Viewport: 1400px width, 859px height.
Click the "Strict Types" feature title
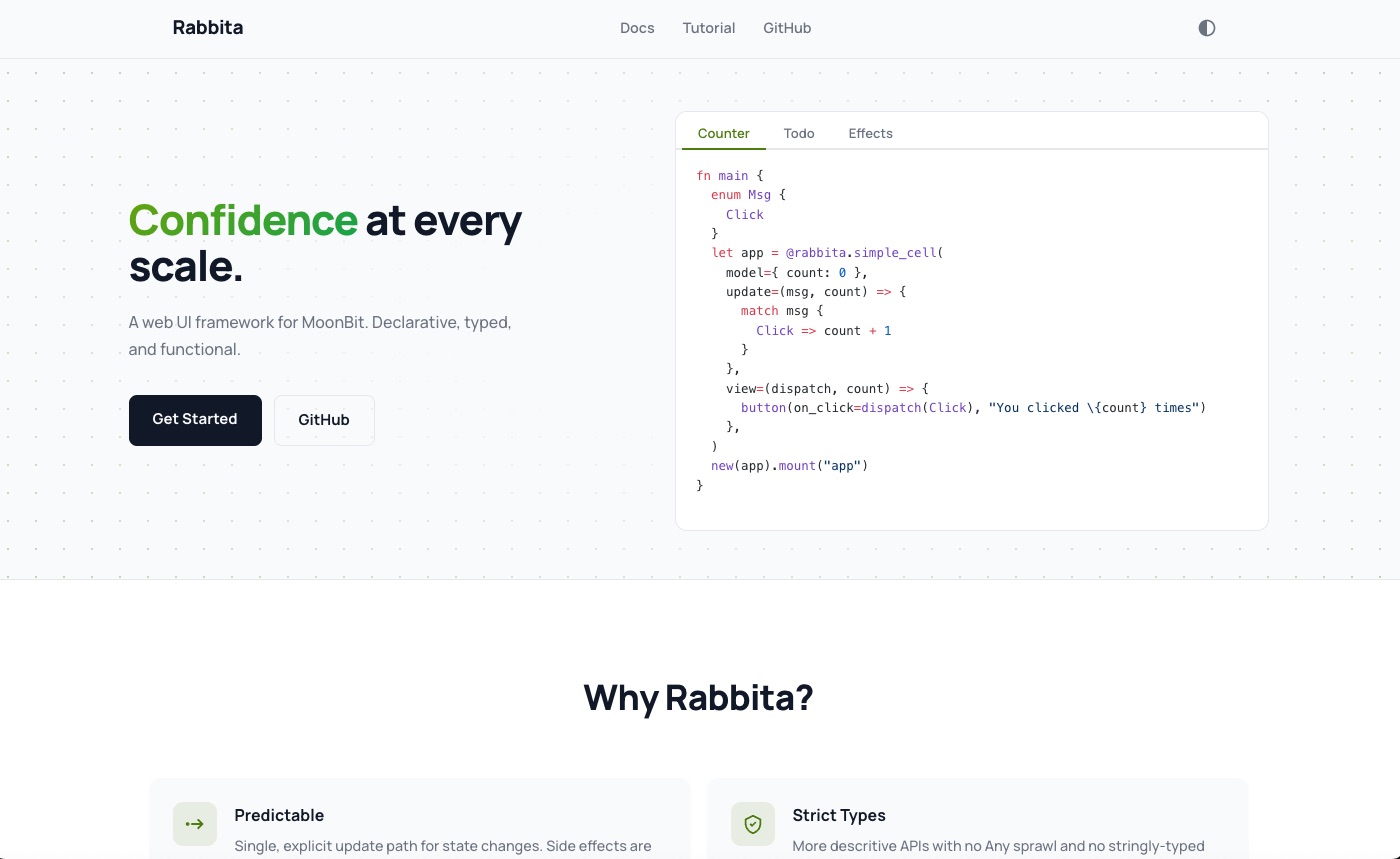click(x=839, y=815)
